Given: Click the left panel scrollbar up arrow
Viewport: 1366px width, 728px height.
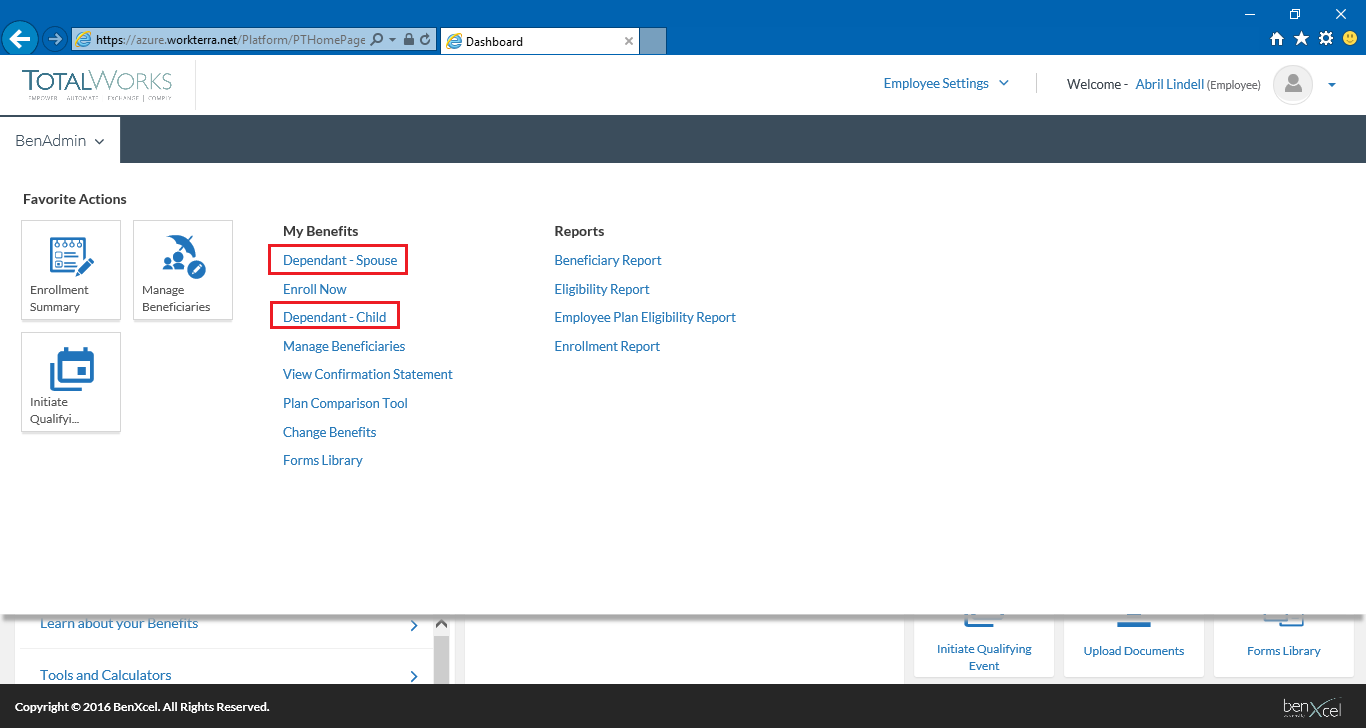Looking at the screenshot, I should click(441, 624).
